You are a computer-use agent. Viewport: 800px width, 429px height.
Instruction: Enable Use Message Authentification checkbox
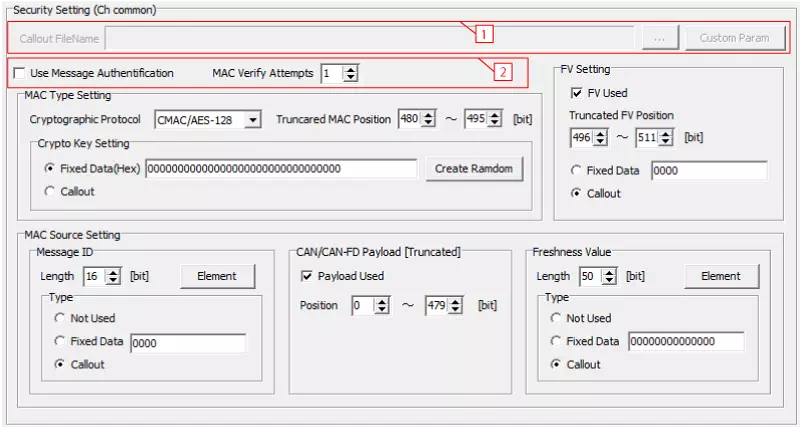[19, 73]
